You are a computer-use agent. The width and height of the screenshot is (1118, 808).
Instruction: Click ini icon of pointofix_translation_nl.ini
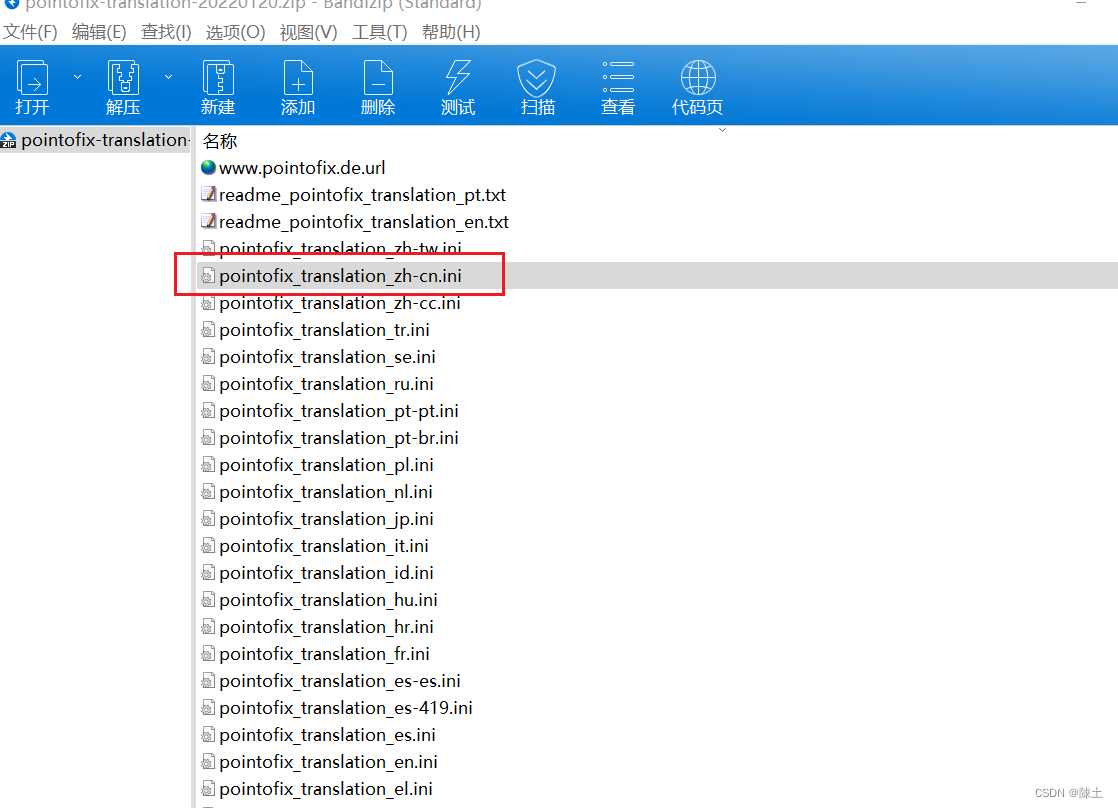tap(208, 491)
